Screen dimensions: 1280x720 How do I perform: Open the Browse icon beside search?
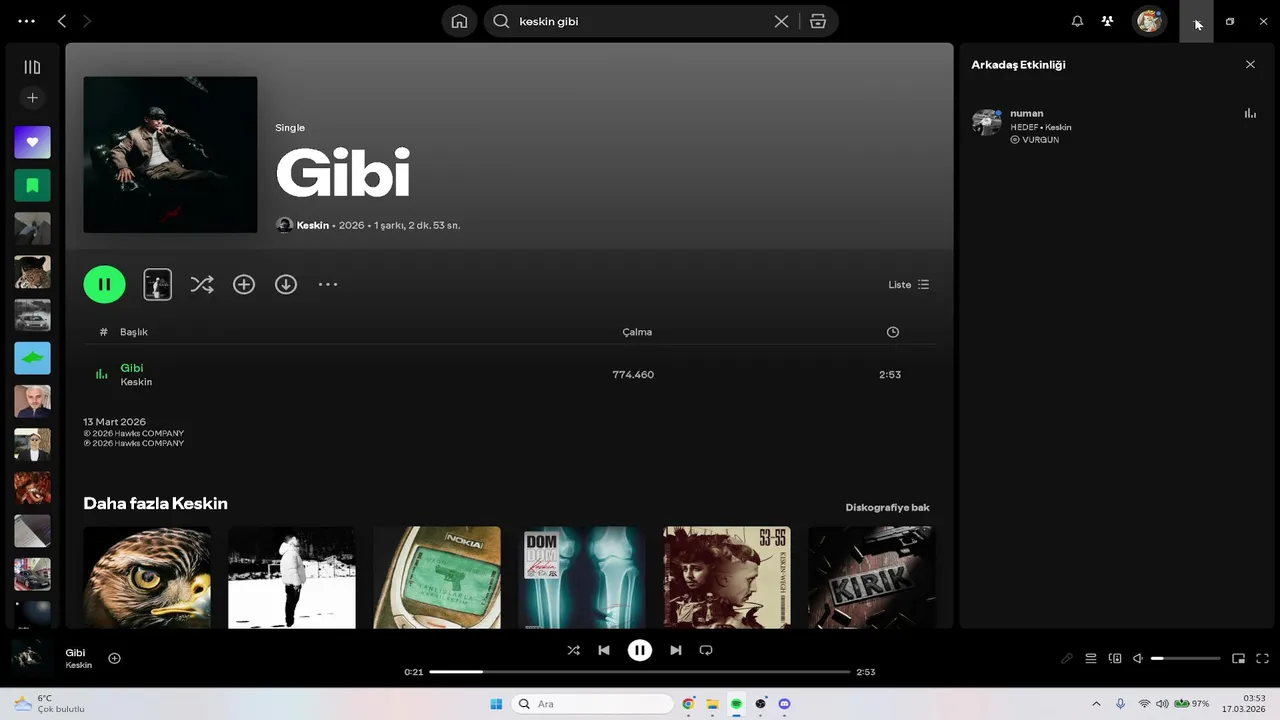(818, 21)
